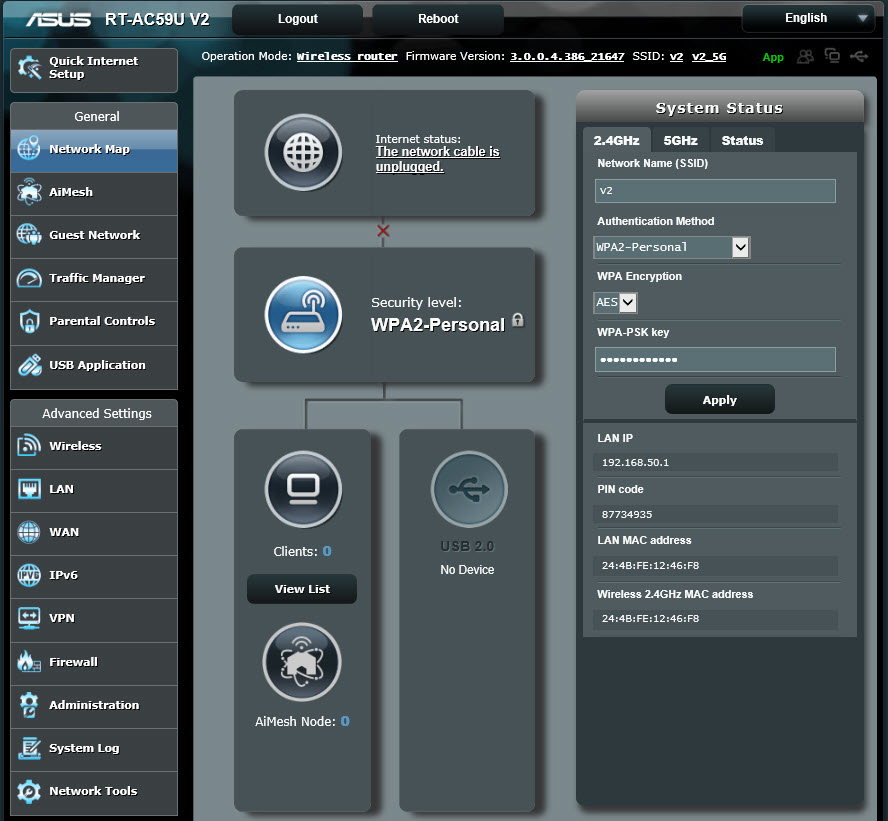Click the LAN IP value 192.168.50.1
Viewport: 888px width, 821px height.
(635, 463)
